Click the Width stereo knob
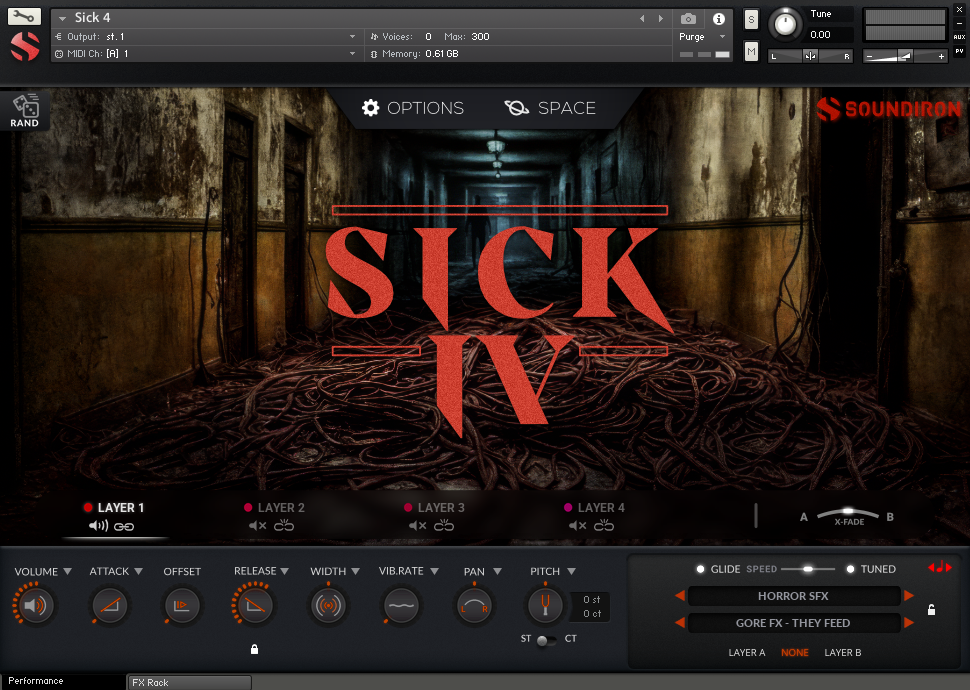This screenshot has width=970, height=690. click(328, 605)
